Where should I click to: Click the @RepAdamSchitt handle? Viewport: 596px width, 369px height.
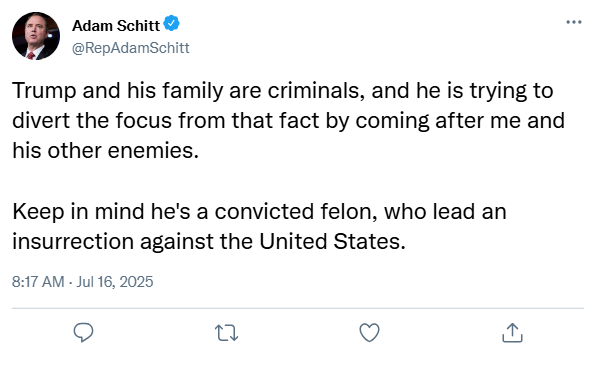tap(130, 48)
